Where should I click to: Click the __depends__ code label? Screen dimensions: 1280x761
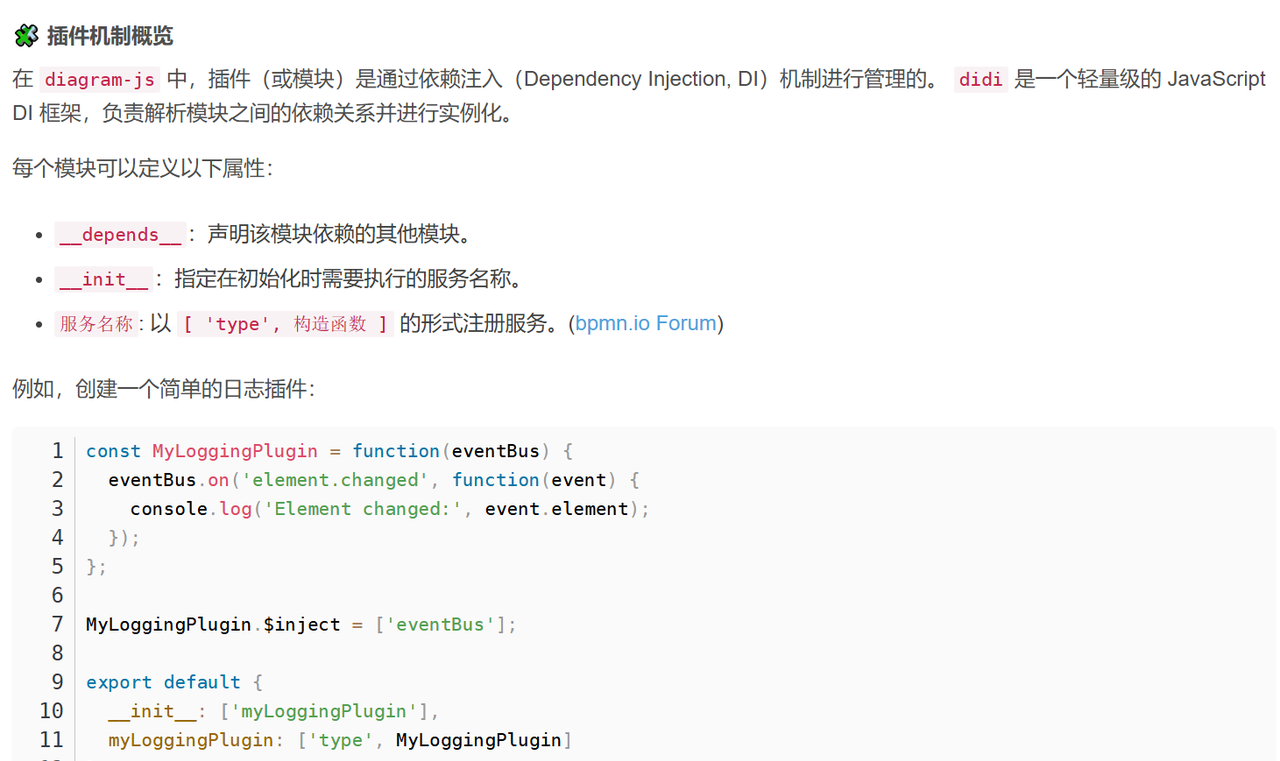[x=120, y=235]
